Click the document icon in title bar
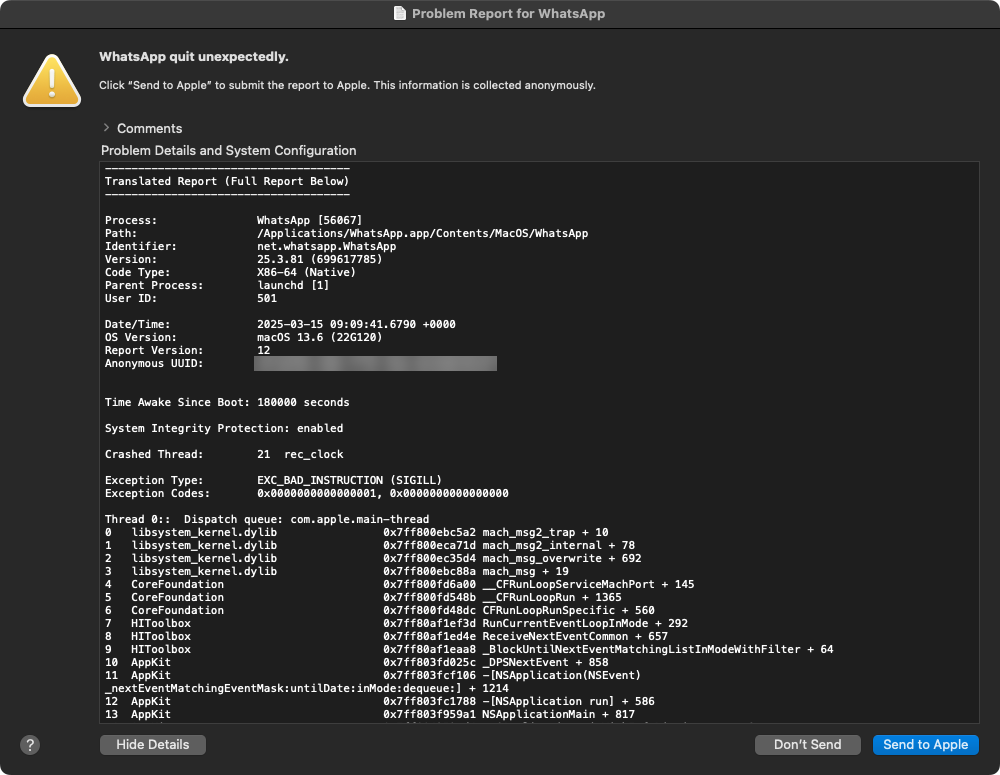This screenshot has height=775, width=1000. click(x=400, y=13)
